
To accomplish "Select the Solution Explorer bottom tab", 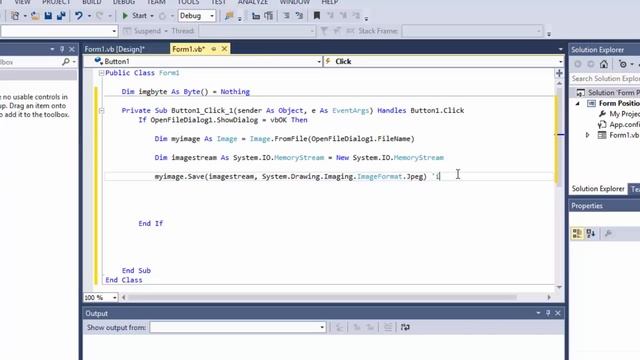I will click(598, 189).
